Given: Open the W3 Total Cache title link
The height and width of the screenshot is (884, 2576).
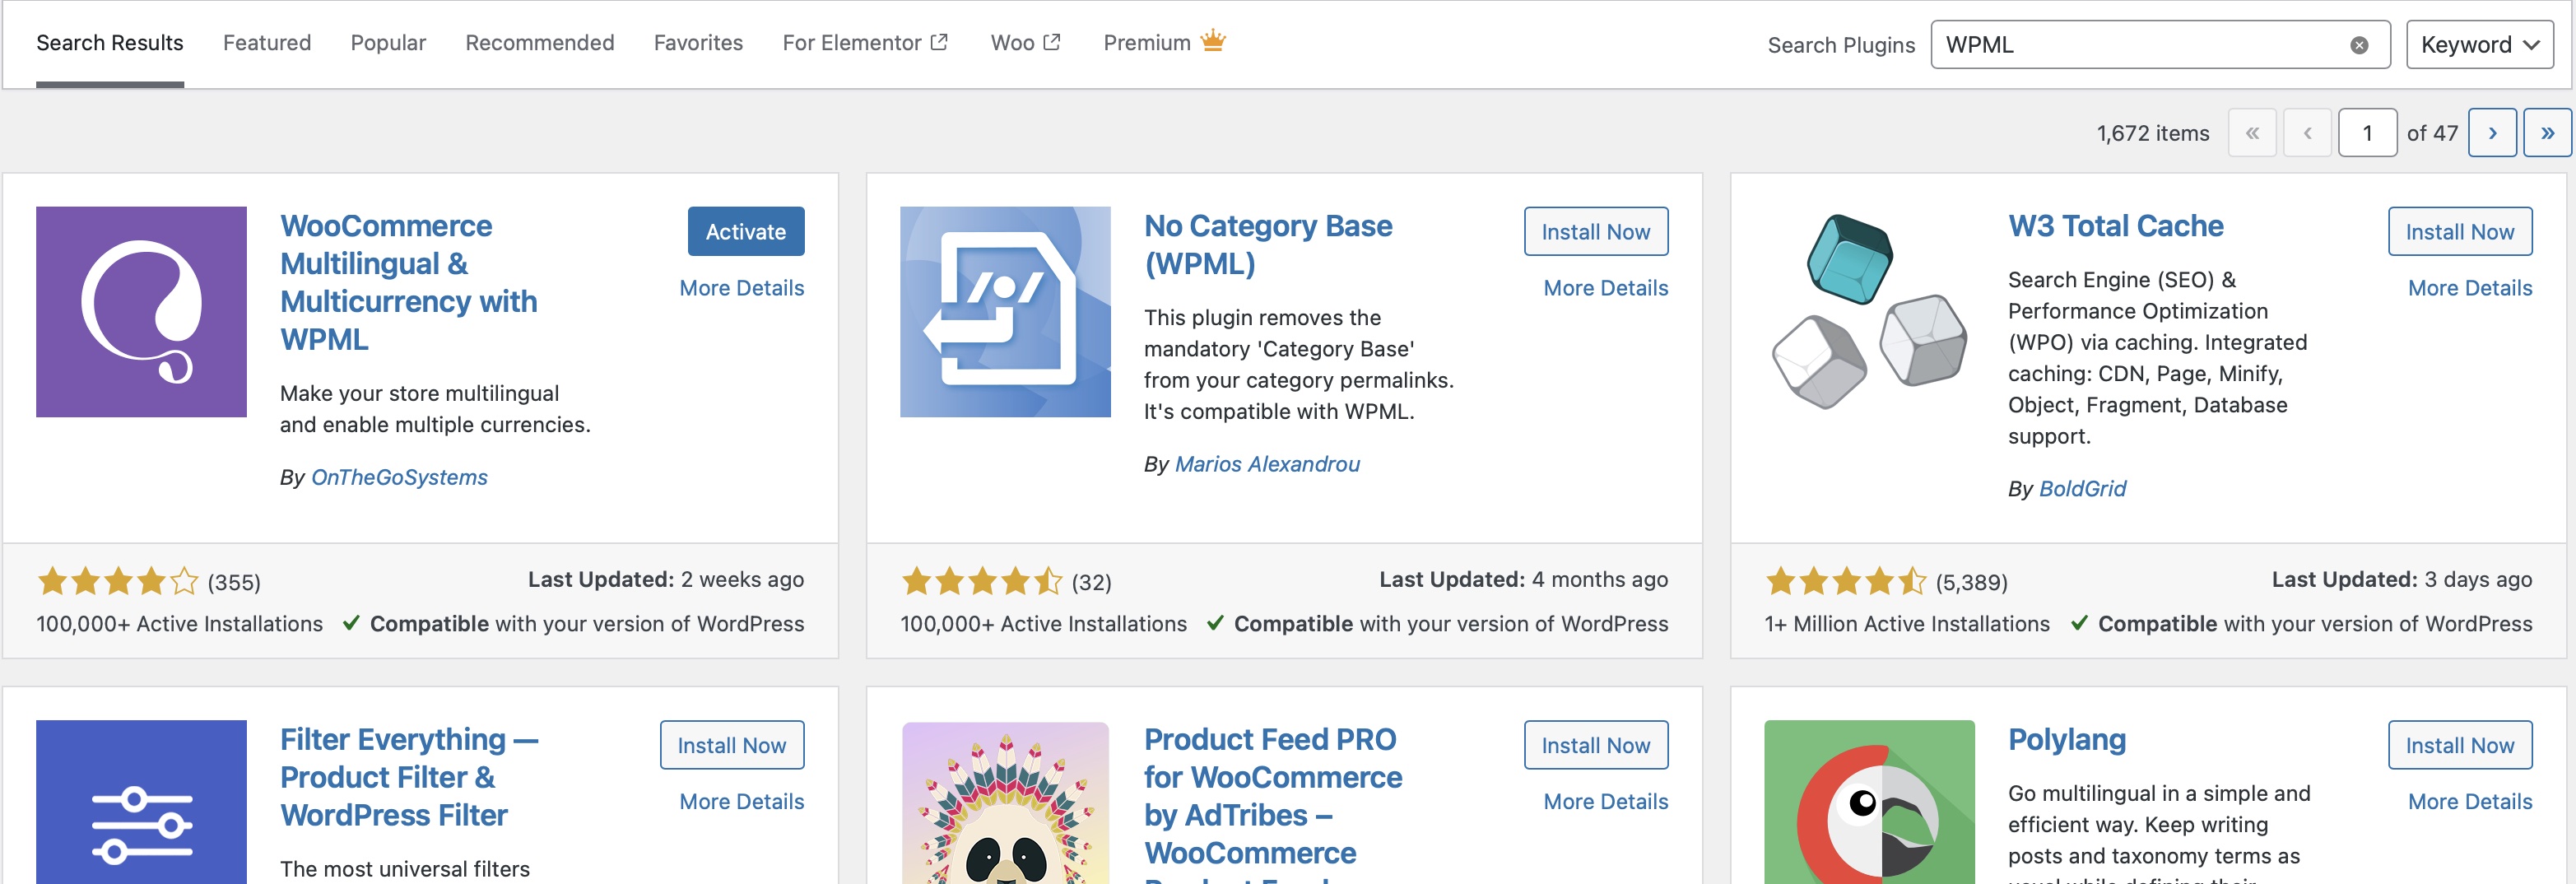Looking at the screenshot, I should point(2116,226).
